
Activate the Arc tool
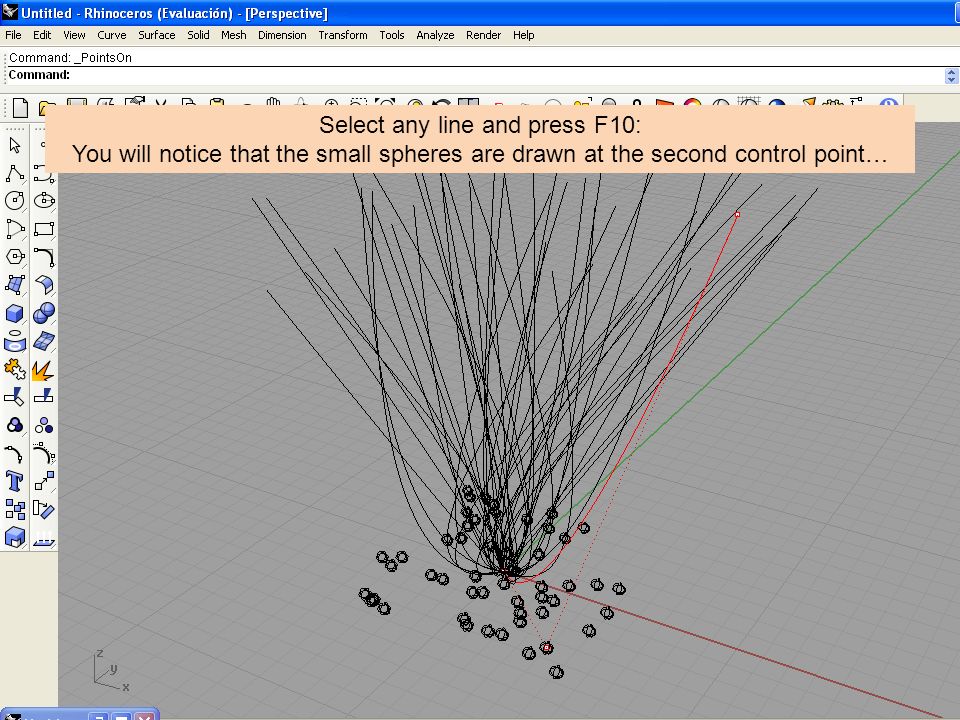[x=15, y=229]
